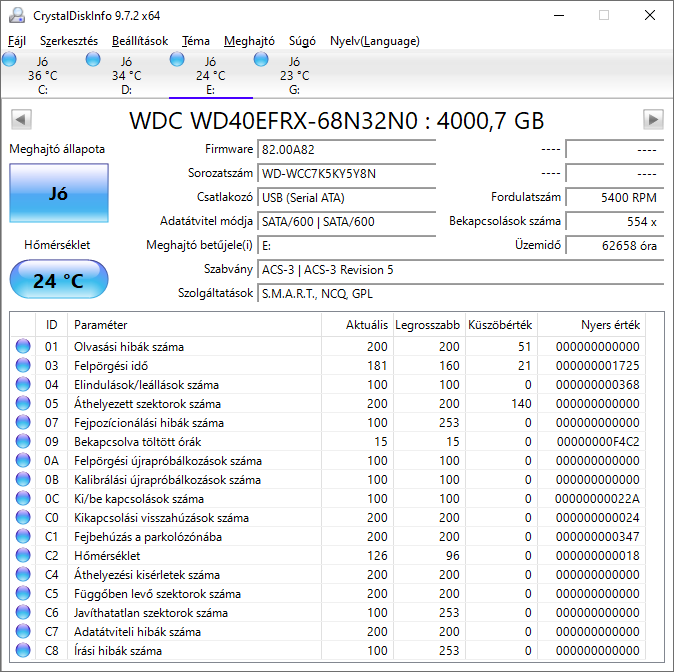Image resolution: width=674 pixels, height=672 pixels.
Task: Click the 24 °C temperature button
Action: coord(58,281)
